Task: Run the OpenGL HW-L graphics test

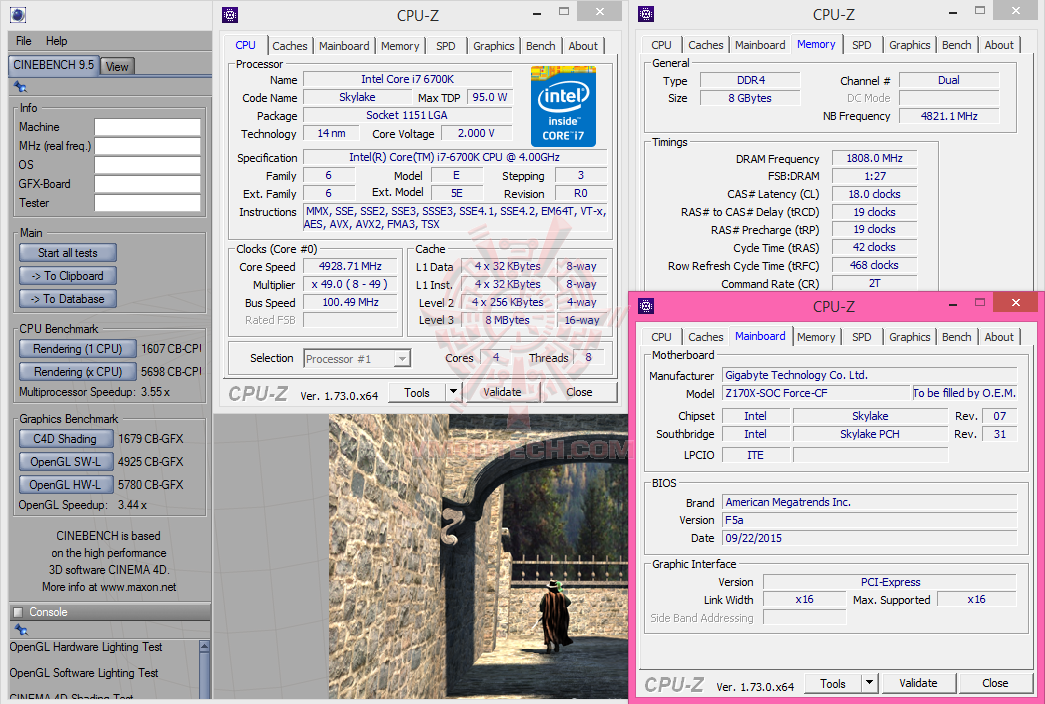Action: (x=65, y=485)
